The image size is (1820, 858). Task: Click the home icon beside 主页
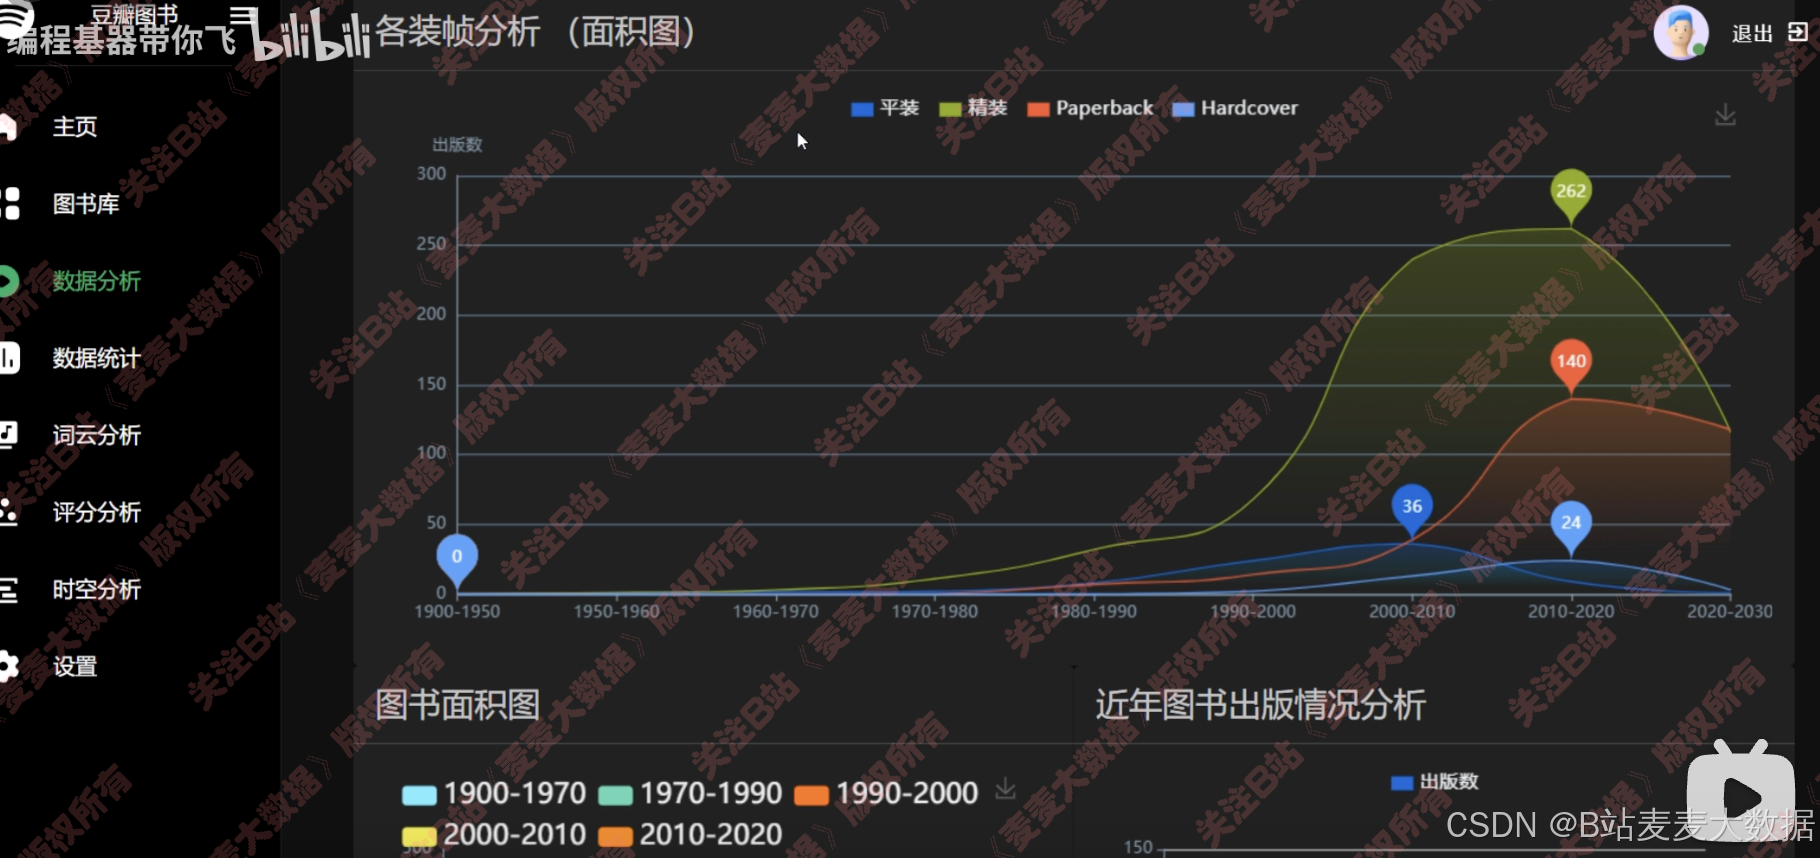coord(8,127)
